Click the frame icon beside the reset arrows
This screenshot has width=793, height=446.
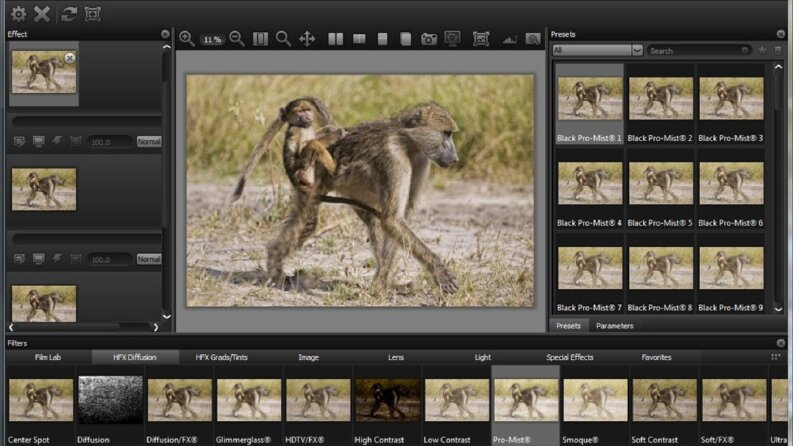point(93,14)
